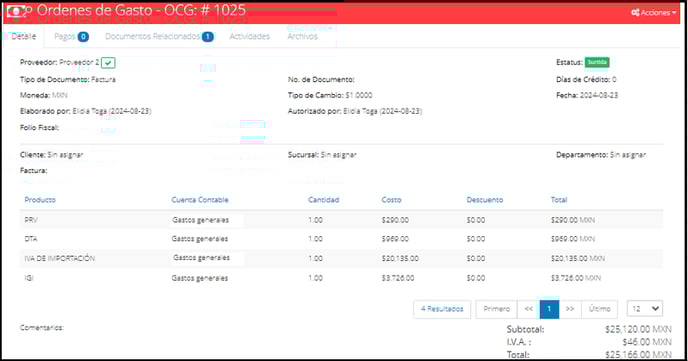This screenshot has height=361, width=688.
Task: Sort by the Cuenta Contable column header
Action: [200, 200]
